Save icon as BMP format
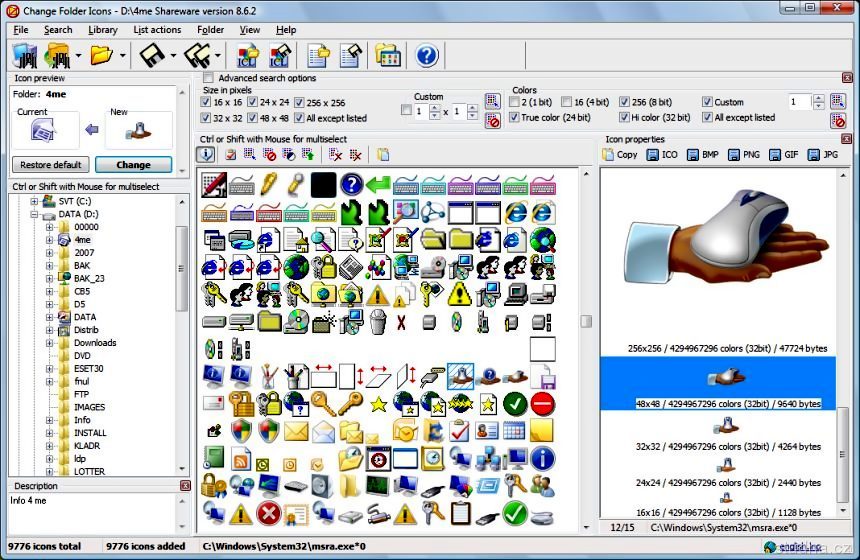 (x=703, y=155)
